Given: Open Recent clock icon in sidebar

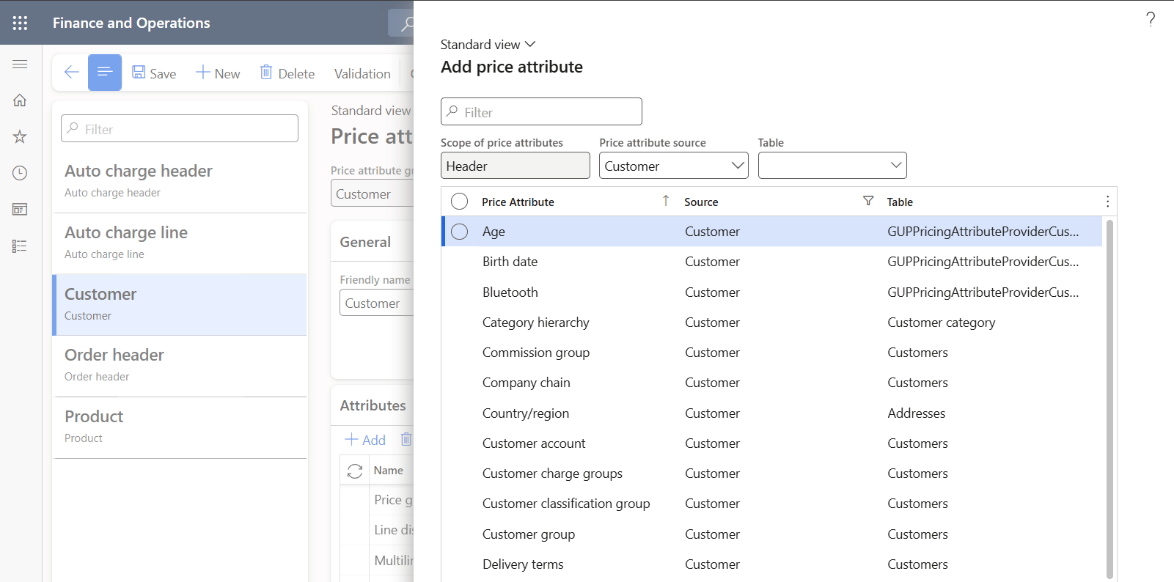Looking at the screenshot, I should click(x=20, y=173).
